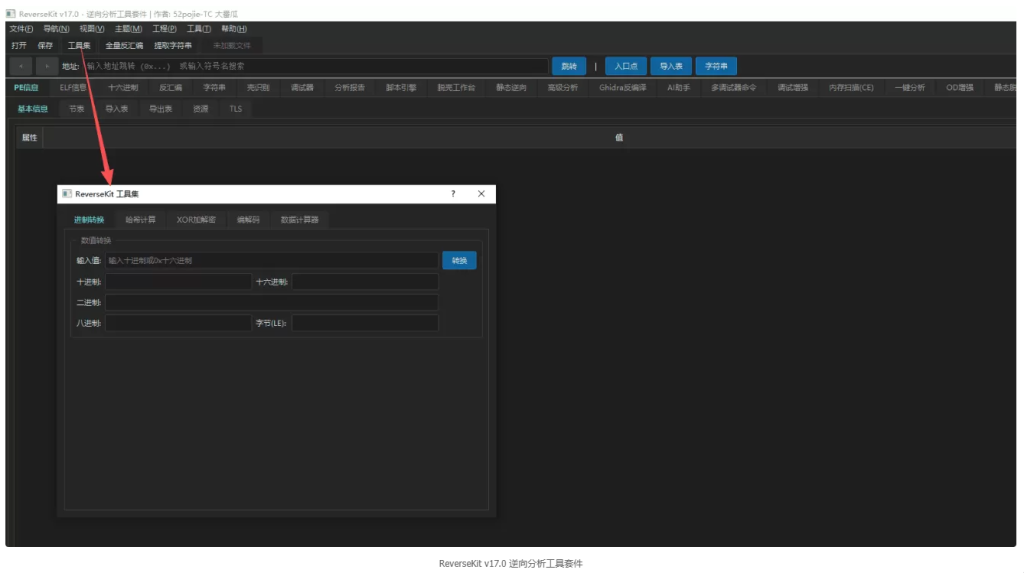Select the 导入表 sub-tab
This screenshot has width=1024, height=573.
117,109
